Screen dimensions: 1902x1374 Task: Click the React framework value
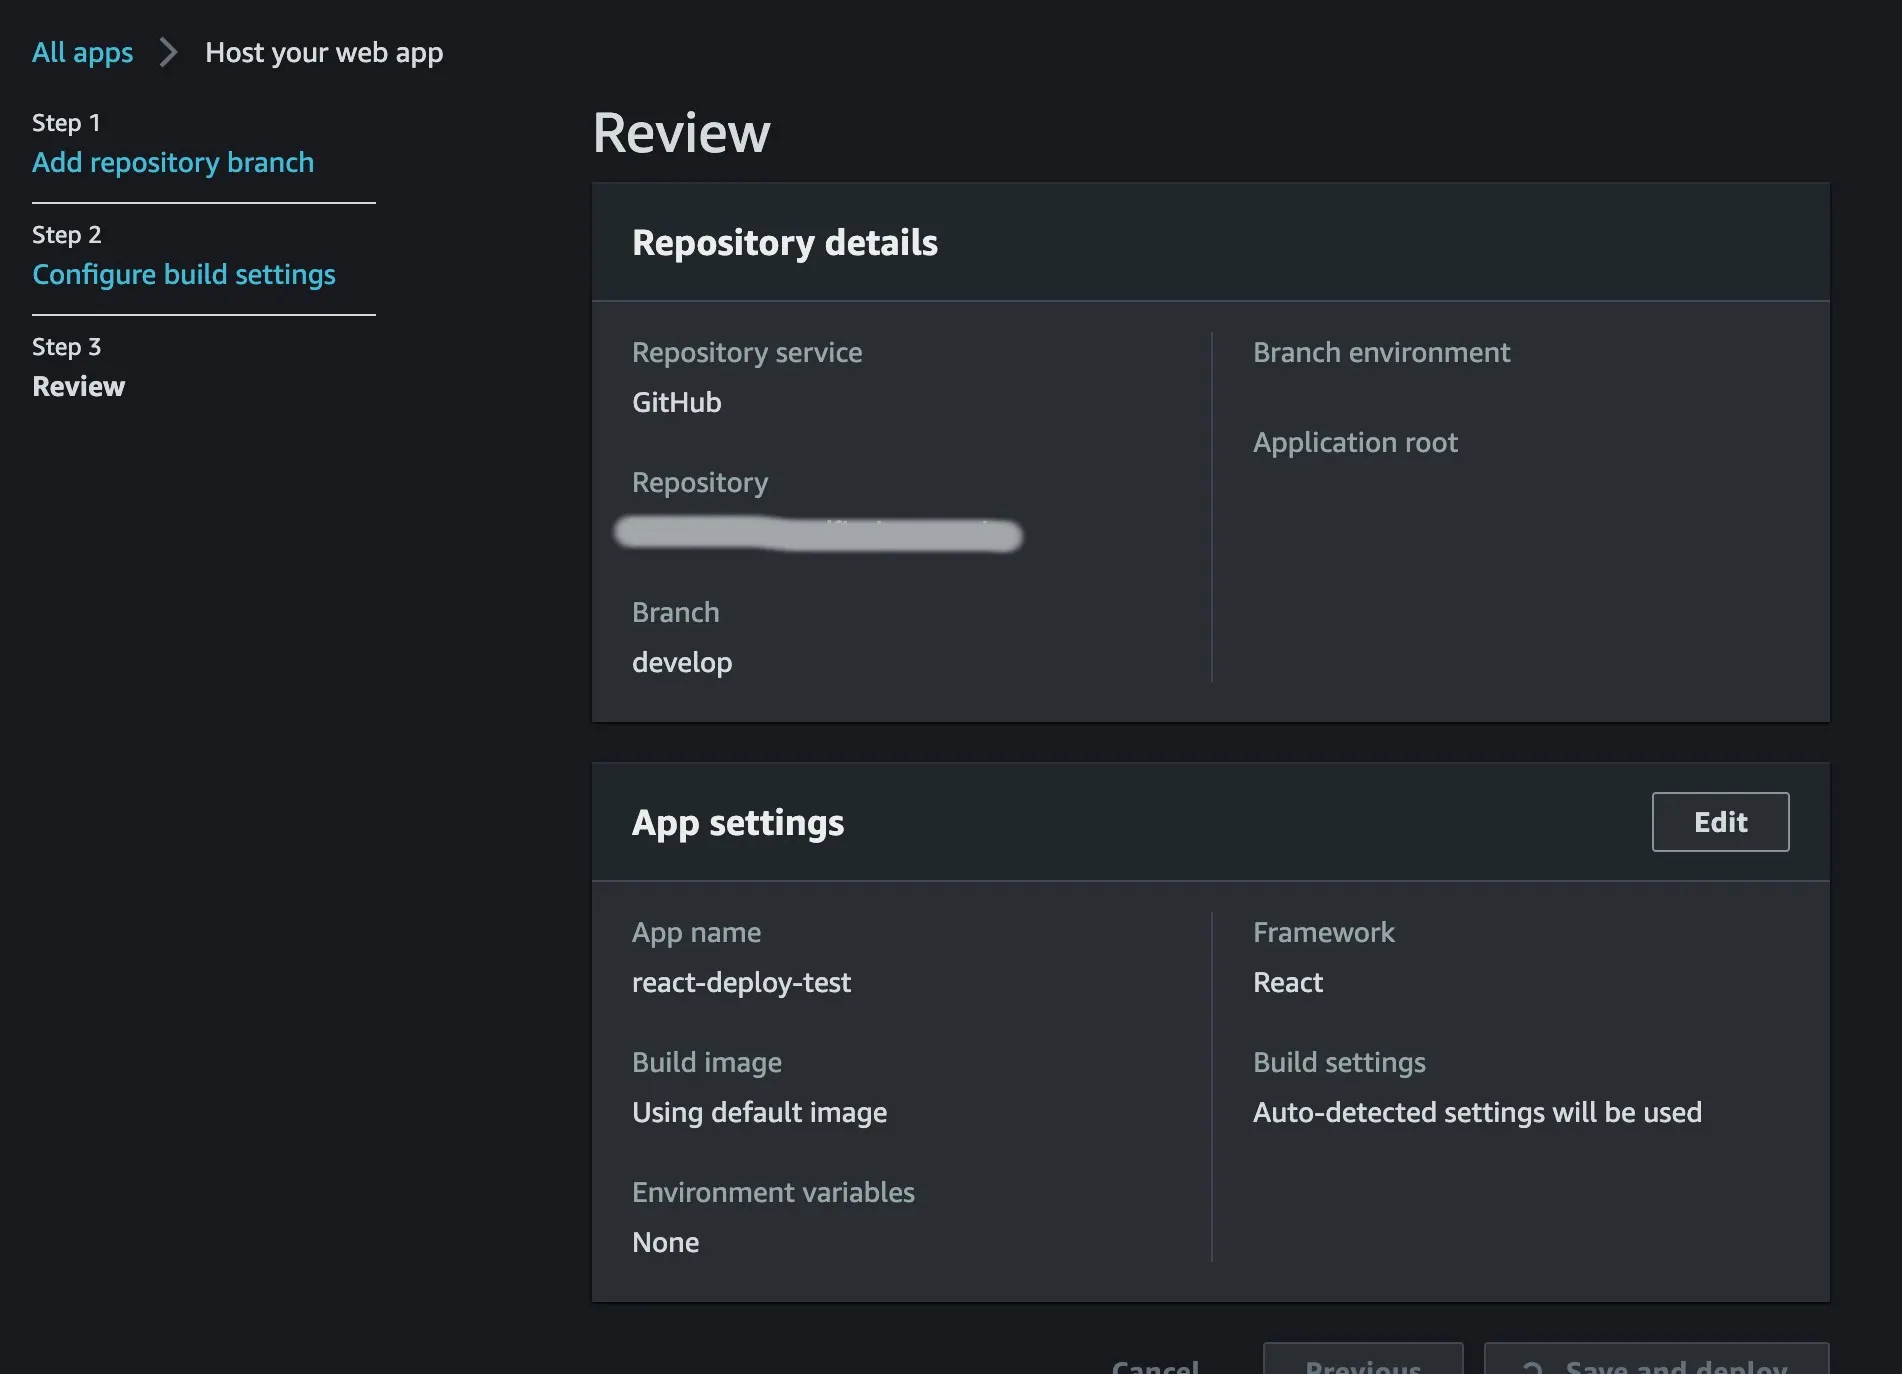click(1288, 982)
